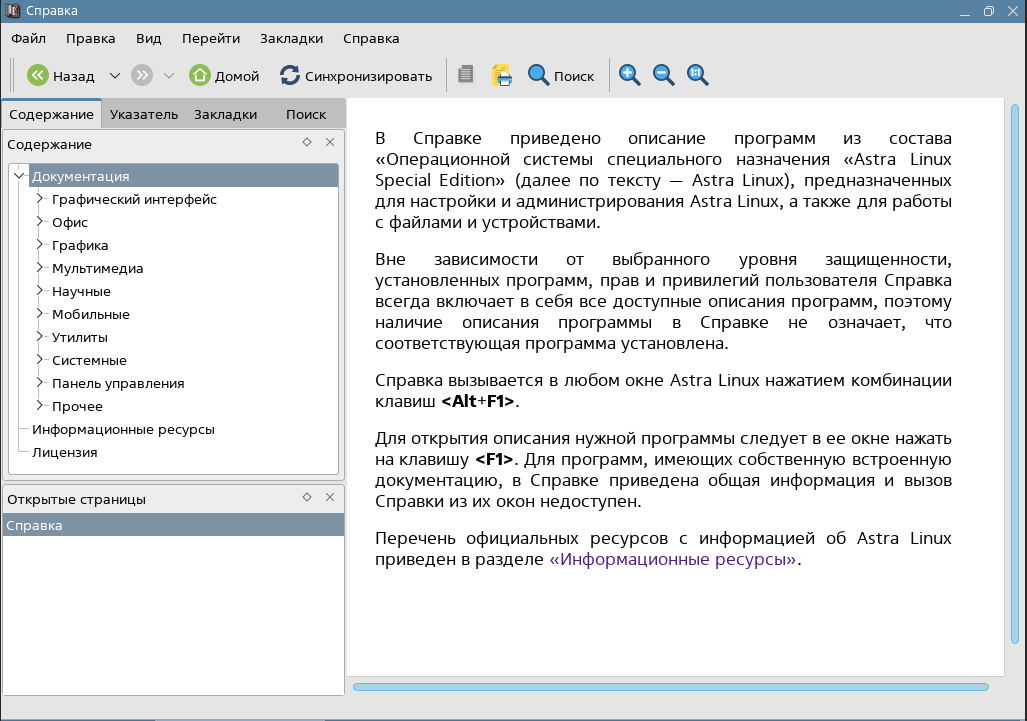1027x721 pixels.
Task: Select the Лицензия tree item
Action: [x=64, y=453]
